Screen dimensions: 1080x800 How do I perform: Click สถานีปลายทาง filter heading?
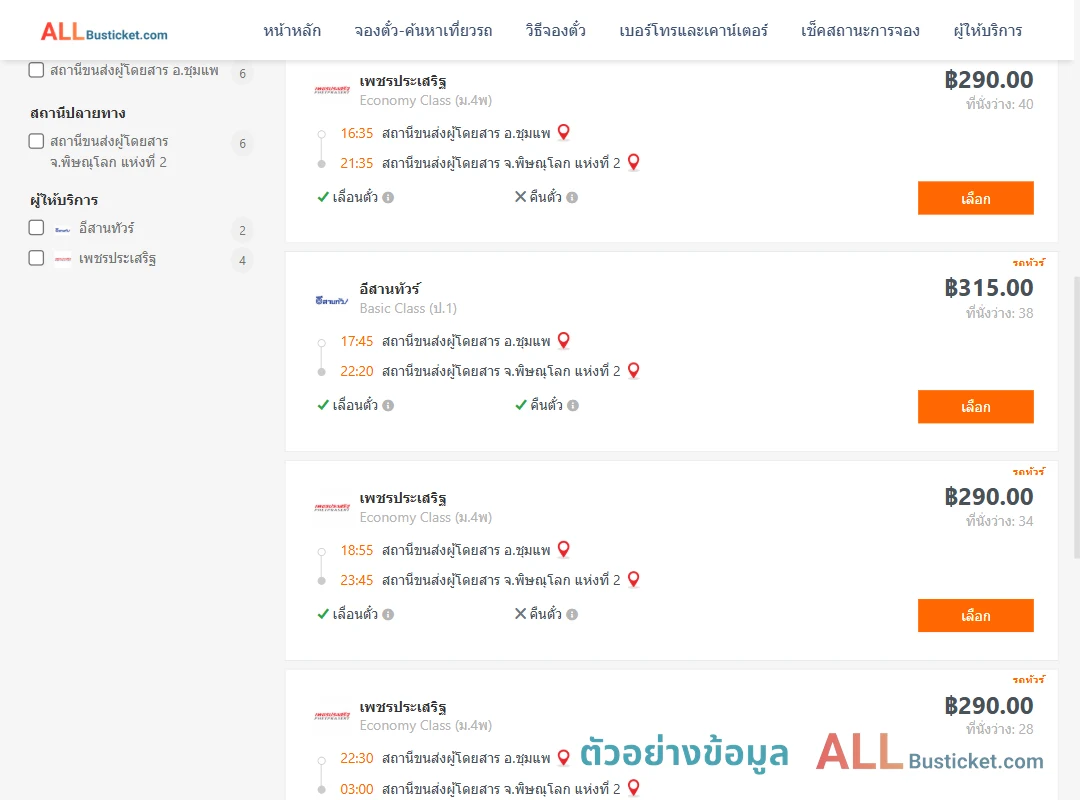pyautogui.click(x=78, y=113)
